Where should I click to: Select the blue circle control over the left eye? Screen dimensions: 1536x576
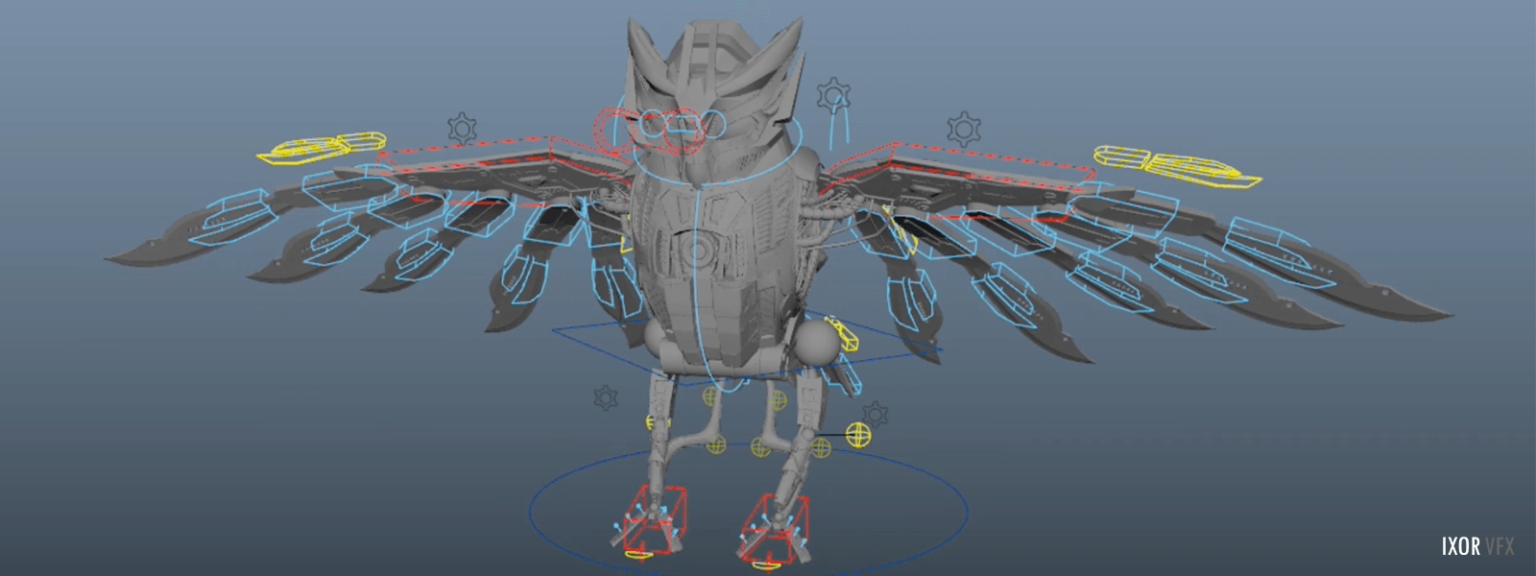653,125
